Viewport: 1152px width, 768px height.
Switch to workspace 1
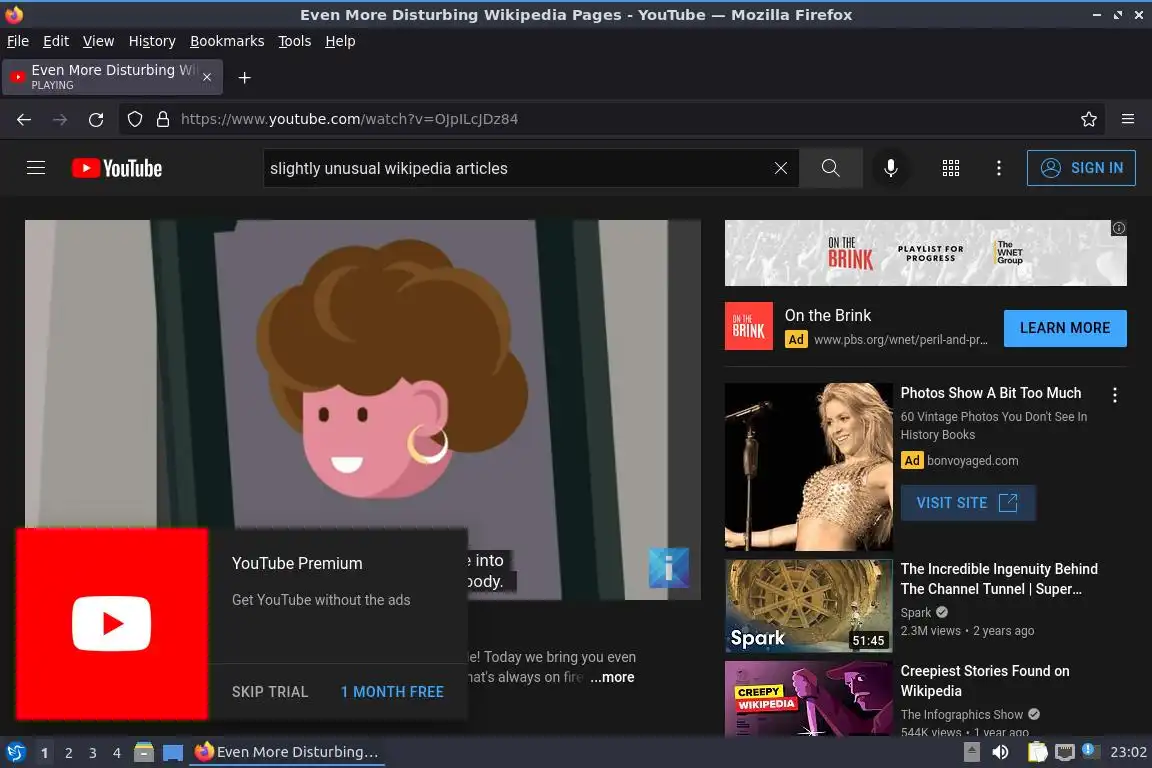[x=44, y=753]
